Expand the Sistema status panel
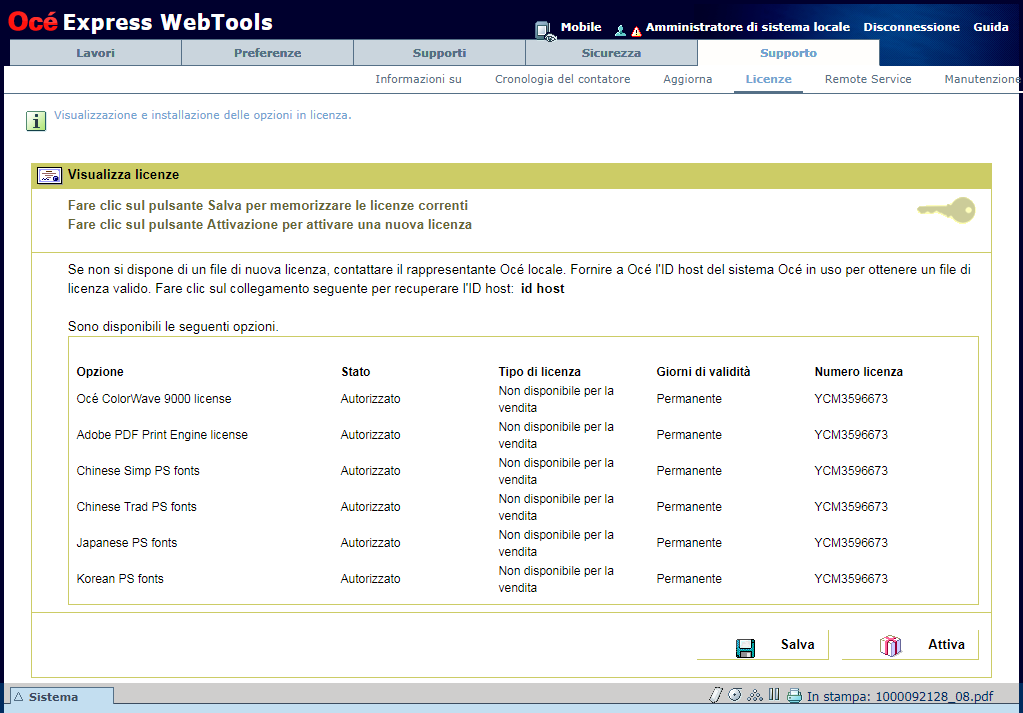The image size is (1023, 713). point(60,697)
